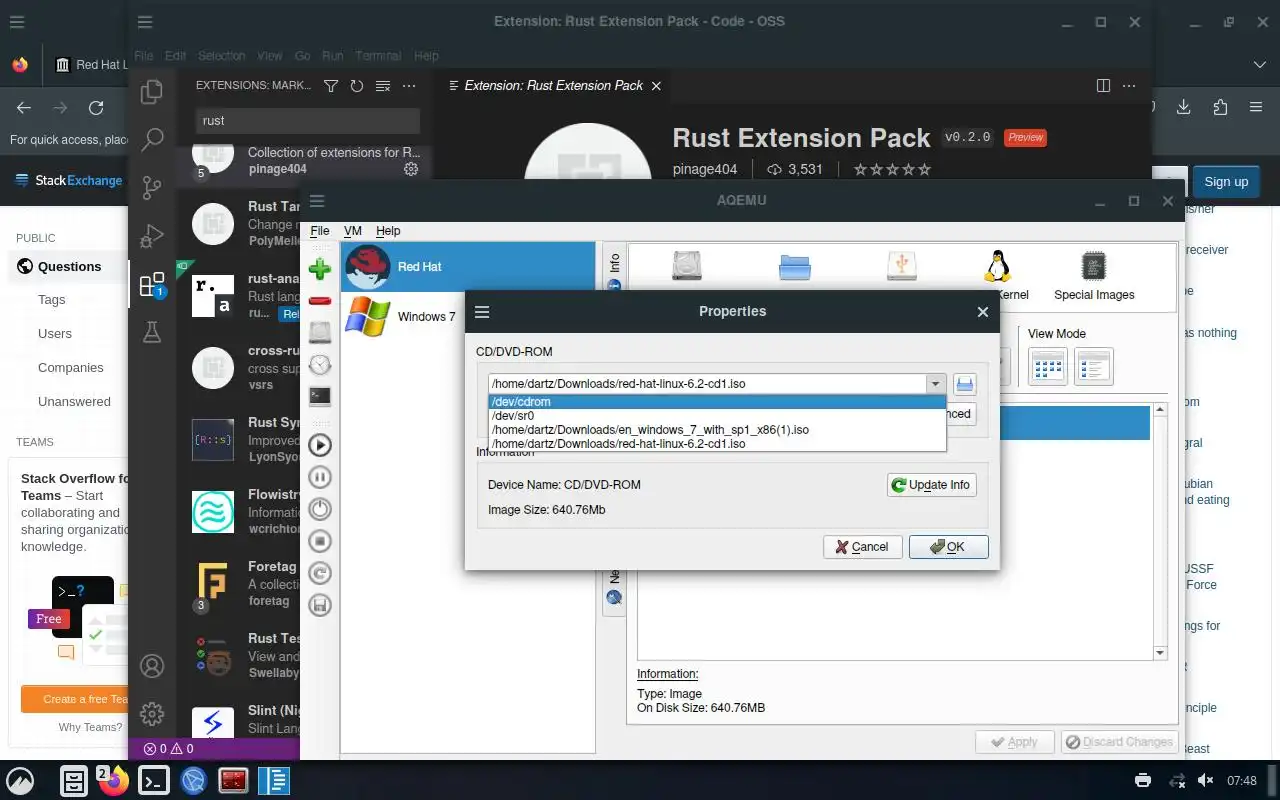This screenshot has width=1280, height=800.
Task: Click the AQEMU play (start VM) button
Action: click(x=320, y=445)
